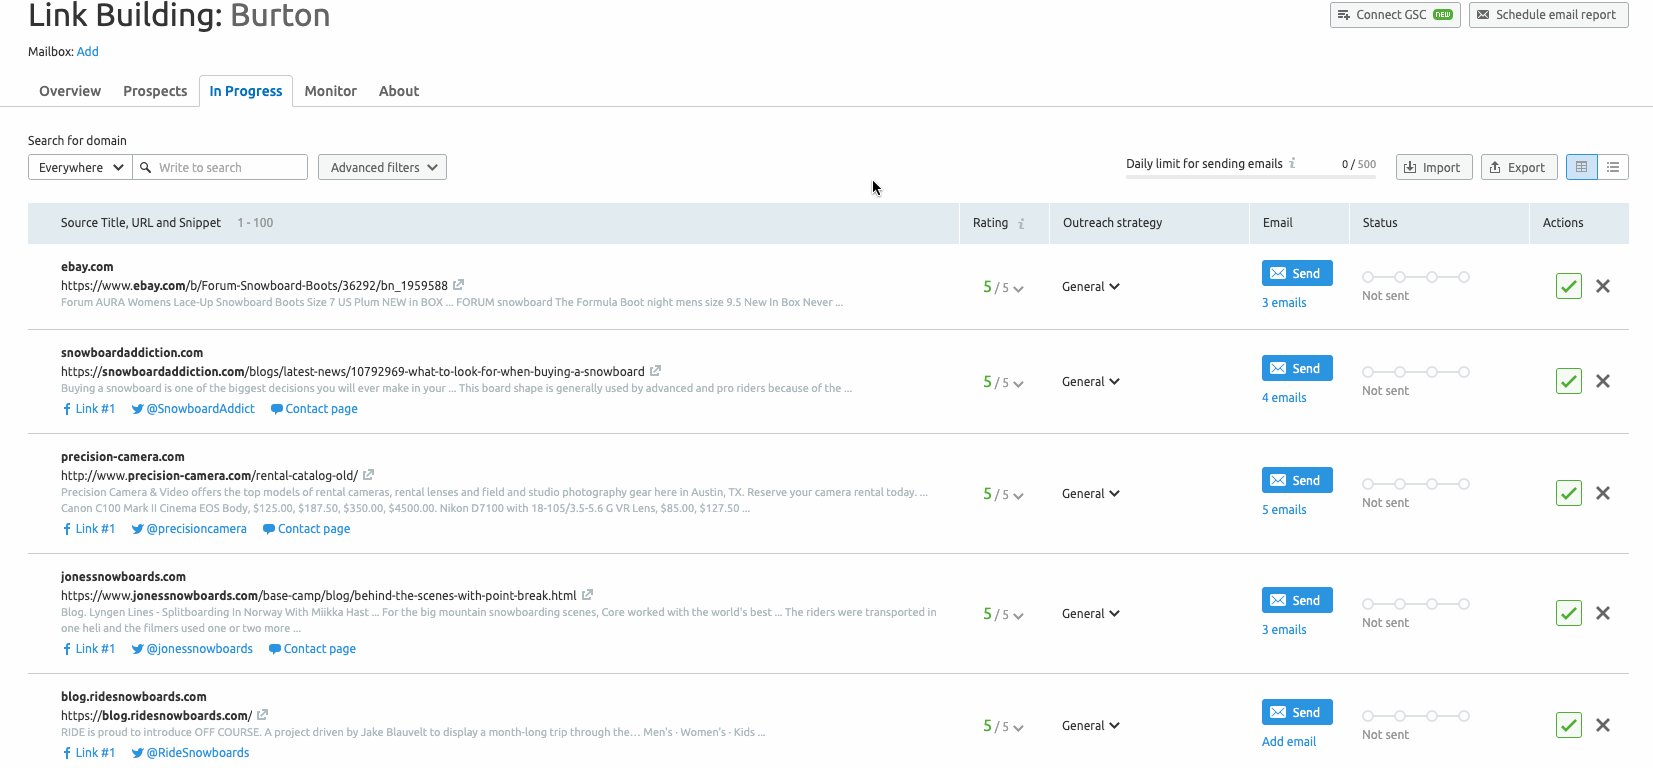Open Contact page for precision-camera.com

(306, 529)
